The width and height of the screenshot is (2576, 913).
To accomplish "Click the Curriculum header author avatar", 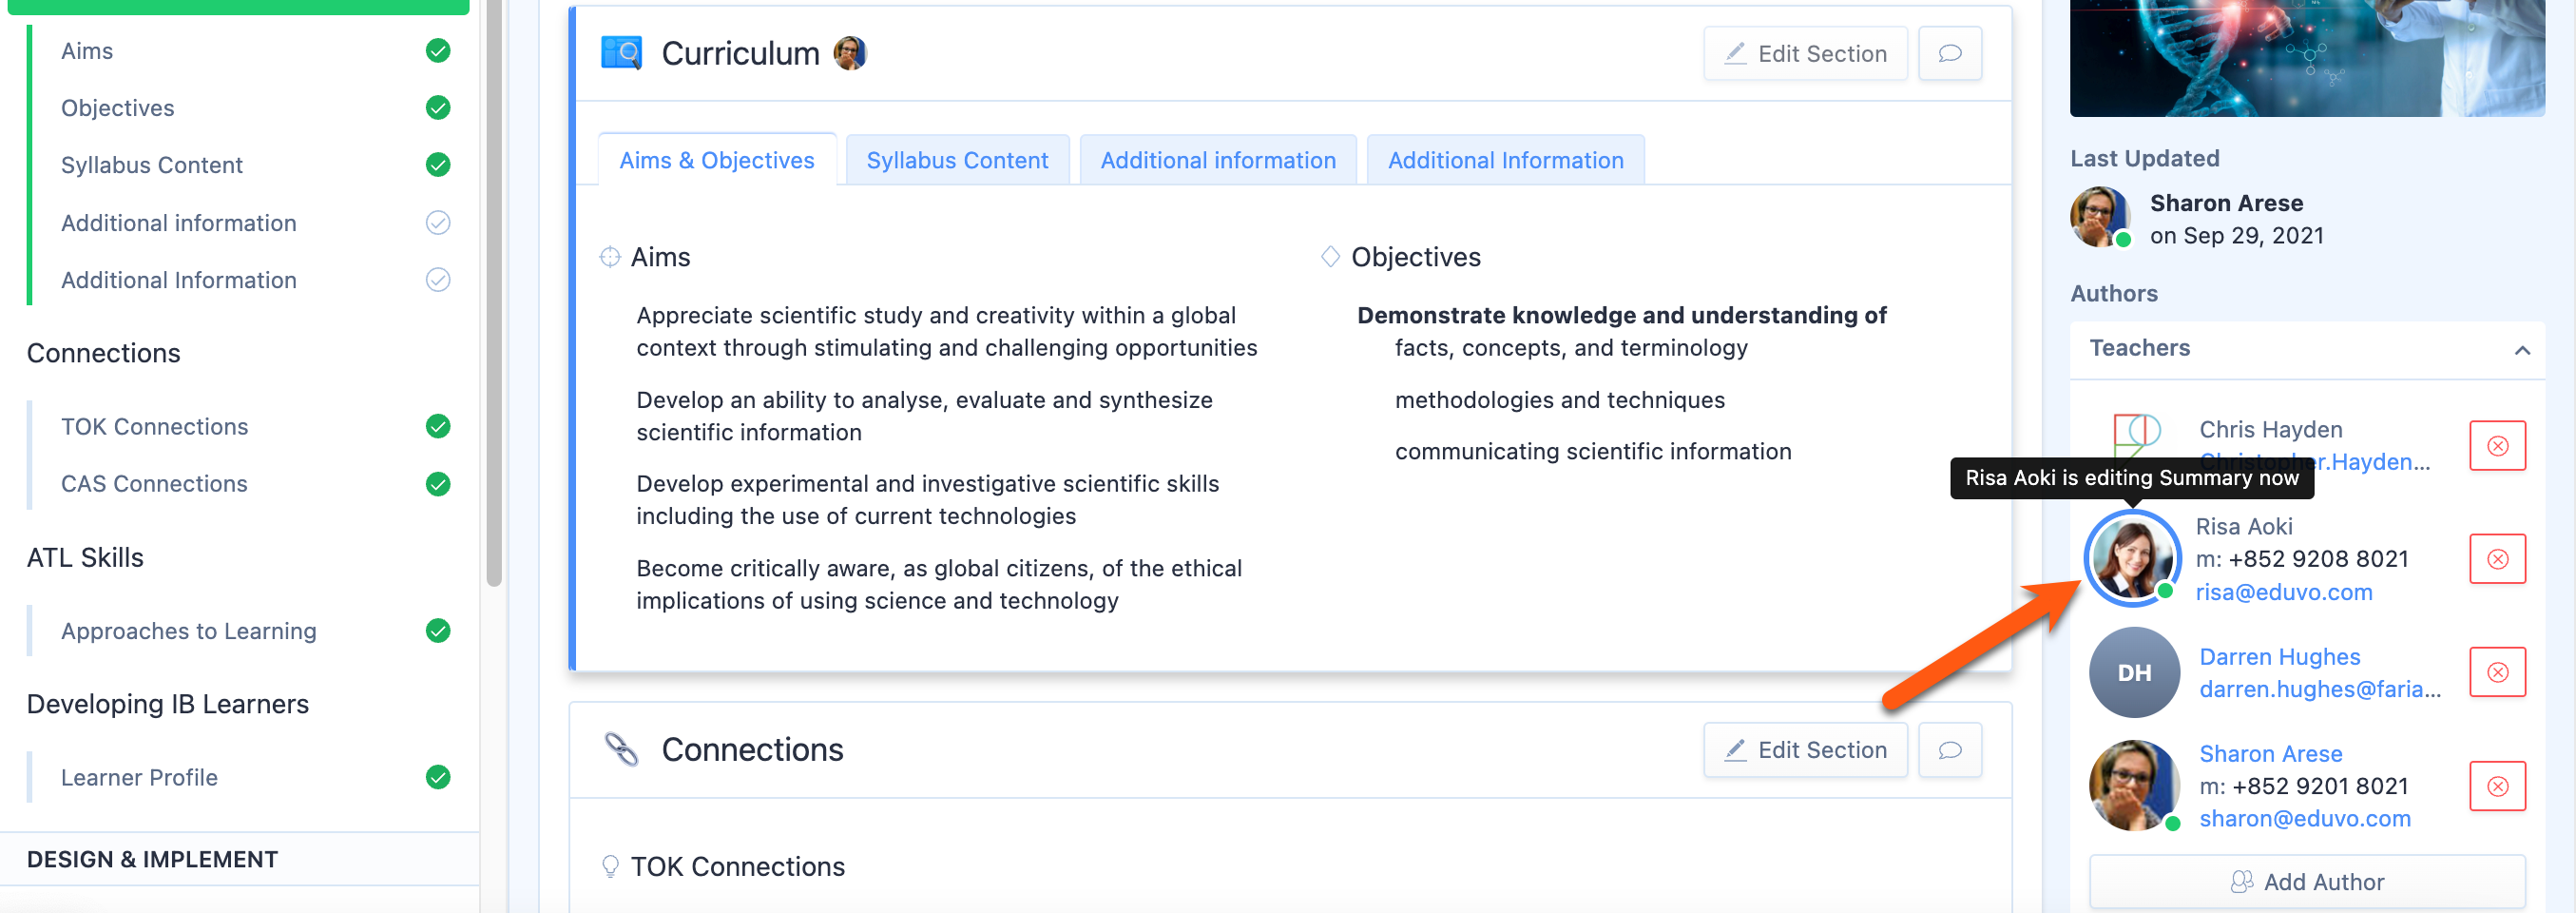I will click(849, 54).
